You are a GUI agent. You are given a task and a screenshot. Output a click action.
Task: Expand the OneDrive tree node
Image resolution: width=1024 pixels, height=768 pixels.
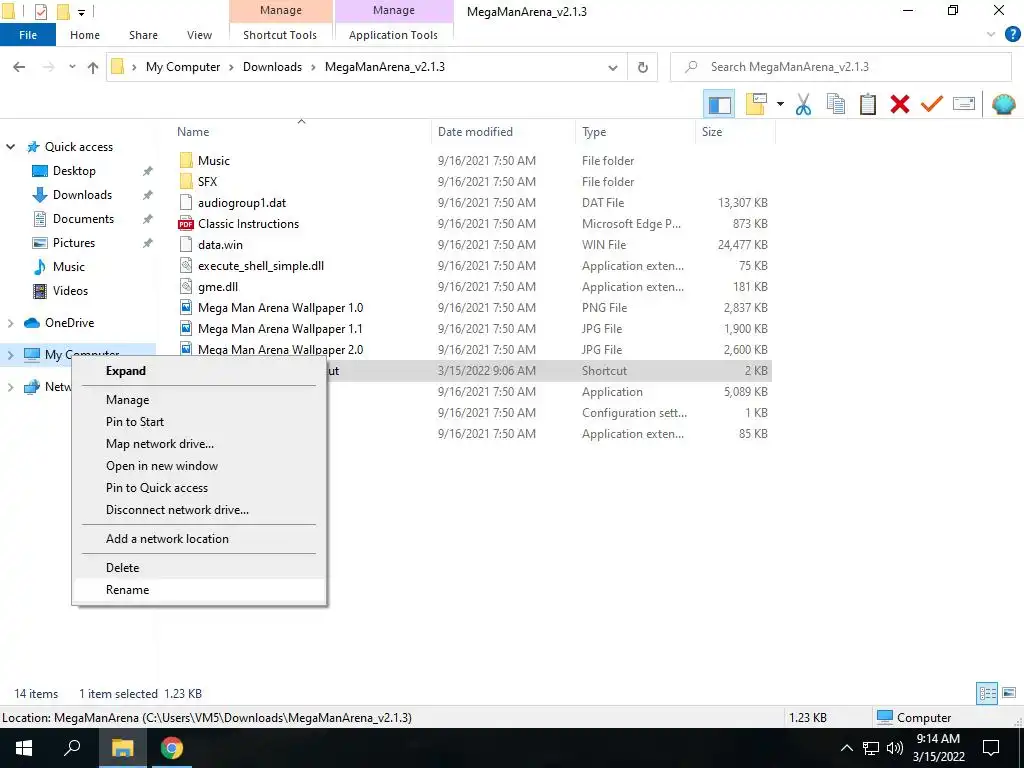pos(10,323)
